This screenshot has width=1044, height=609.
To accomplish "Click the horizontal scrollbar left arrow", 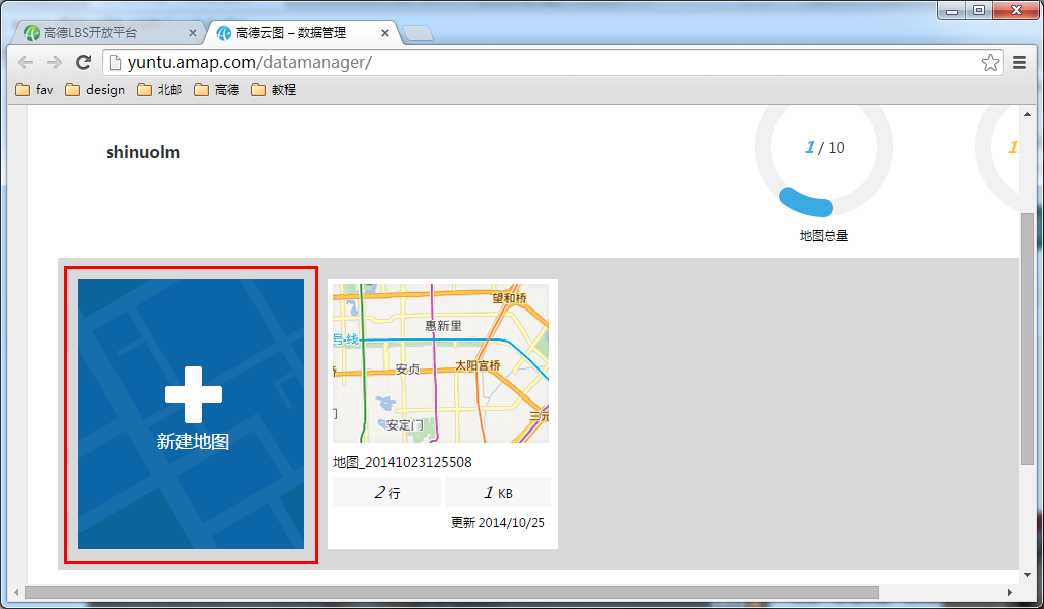I will [x=16, y=592].
